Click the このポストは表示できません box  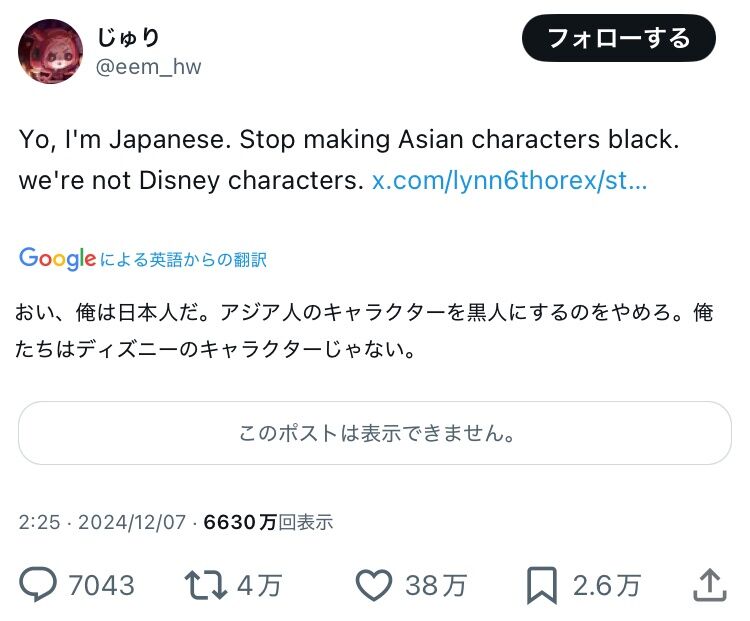375,433
